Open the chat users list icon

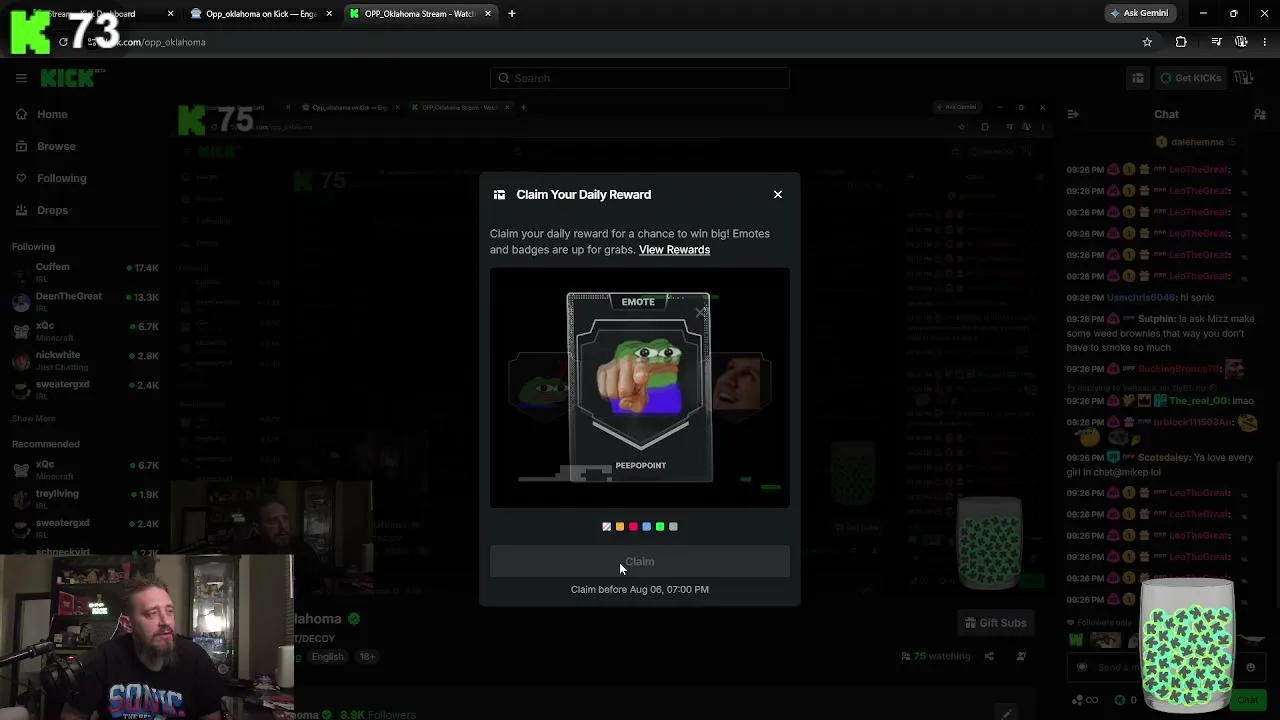[1259, 114]
